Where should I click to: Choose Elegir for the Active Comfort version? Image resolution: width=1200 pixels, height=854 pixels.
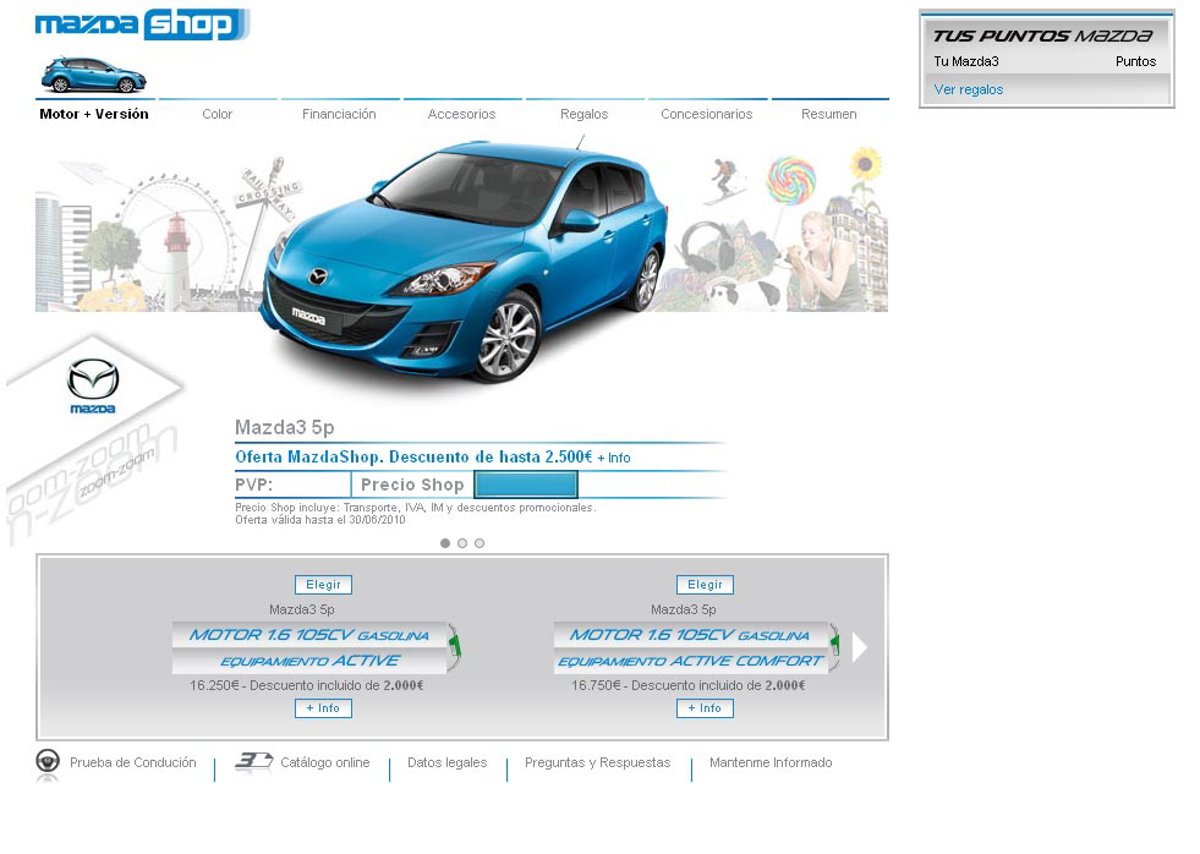705,585
